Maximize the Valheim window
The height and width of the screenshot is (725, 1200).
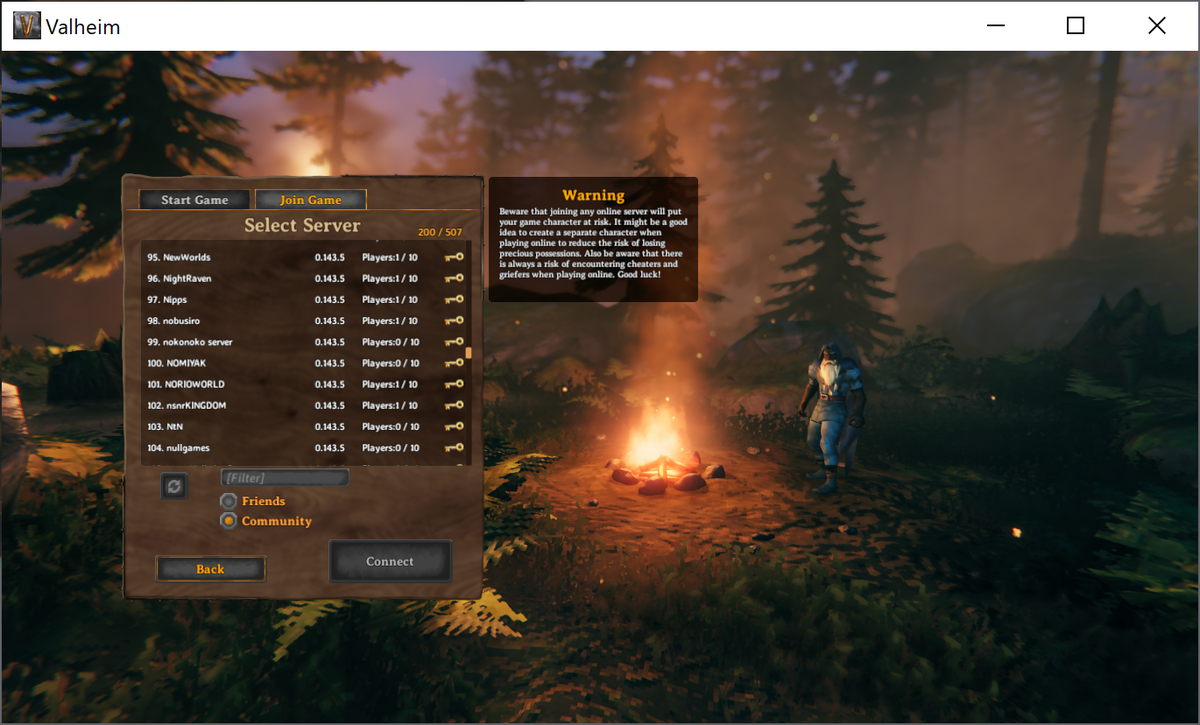pos(1075,25)
